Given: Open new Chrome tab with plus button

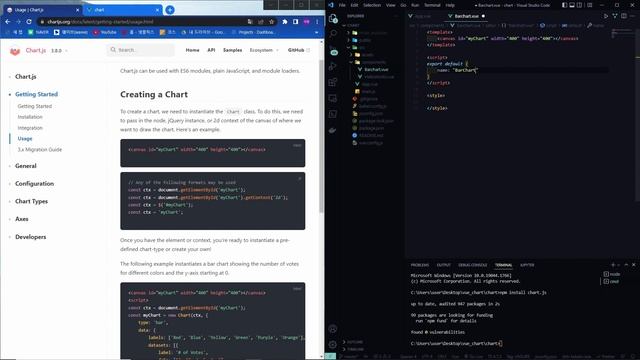Looking at the screenshot, I should click(x=170, y=10).
